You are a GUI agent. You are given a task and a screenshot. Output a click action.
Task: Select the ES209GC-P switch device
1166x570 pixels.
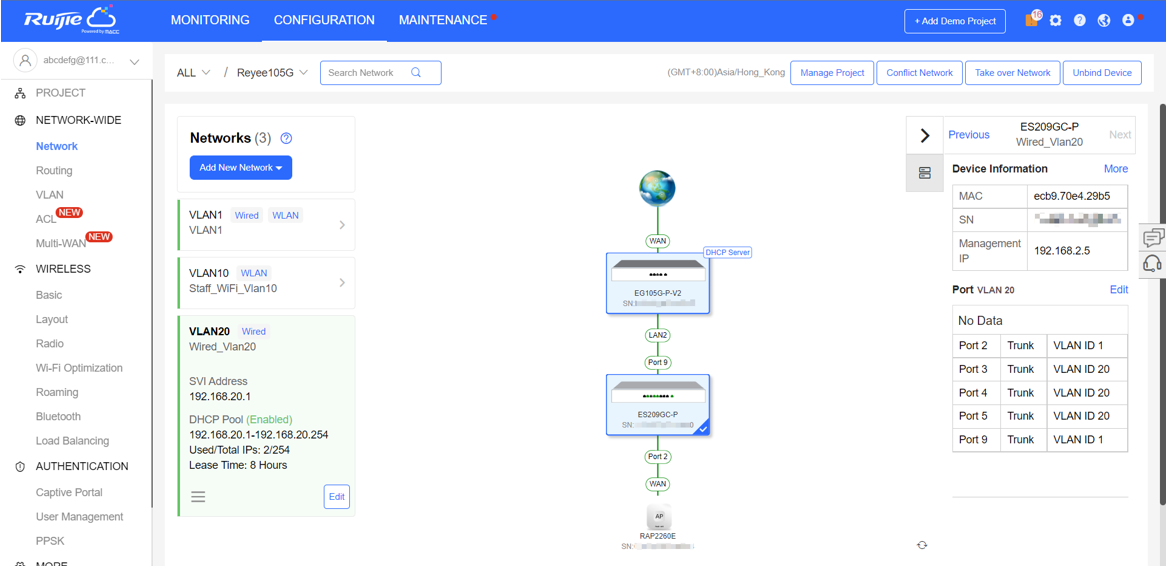click(657, 405)
